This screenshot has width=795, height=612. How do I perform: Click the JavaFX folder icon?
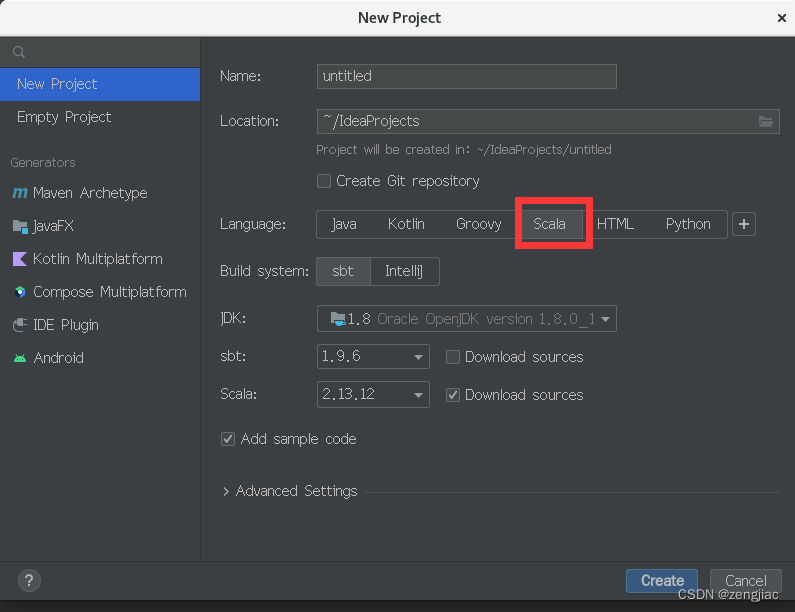(x=20, y=226)
